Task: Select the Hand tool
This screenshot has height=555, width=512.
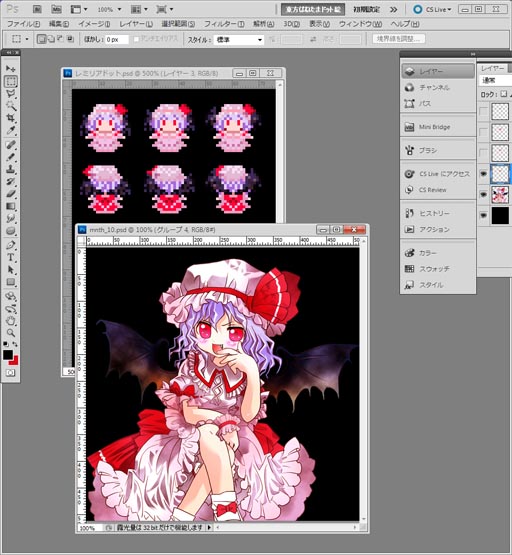Action: tap(11, 321)
